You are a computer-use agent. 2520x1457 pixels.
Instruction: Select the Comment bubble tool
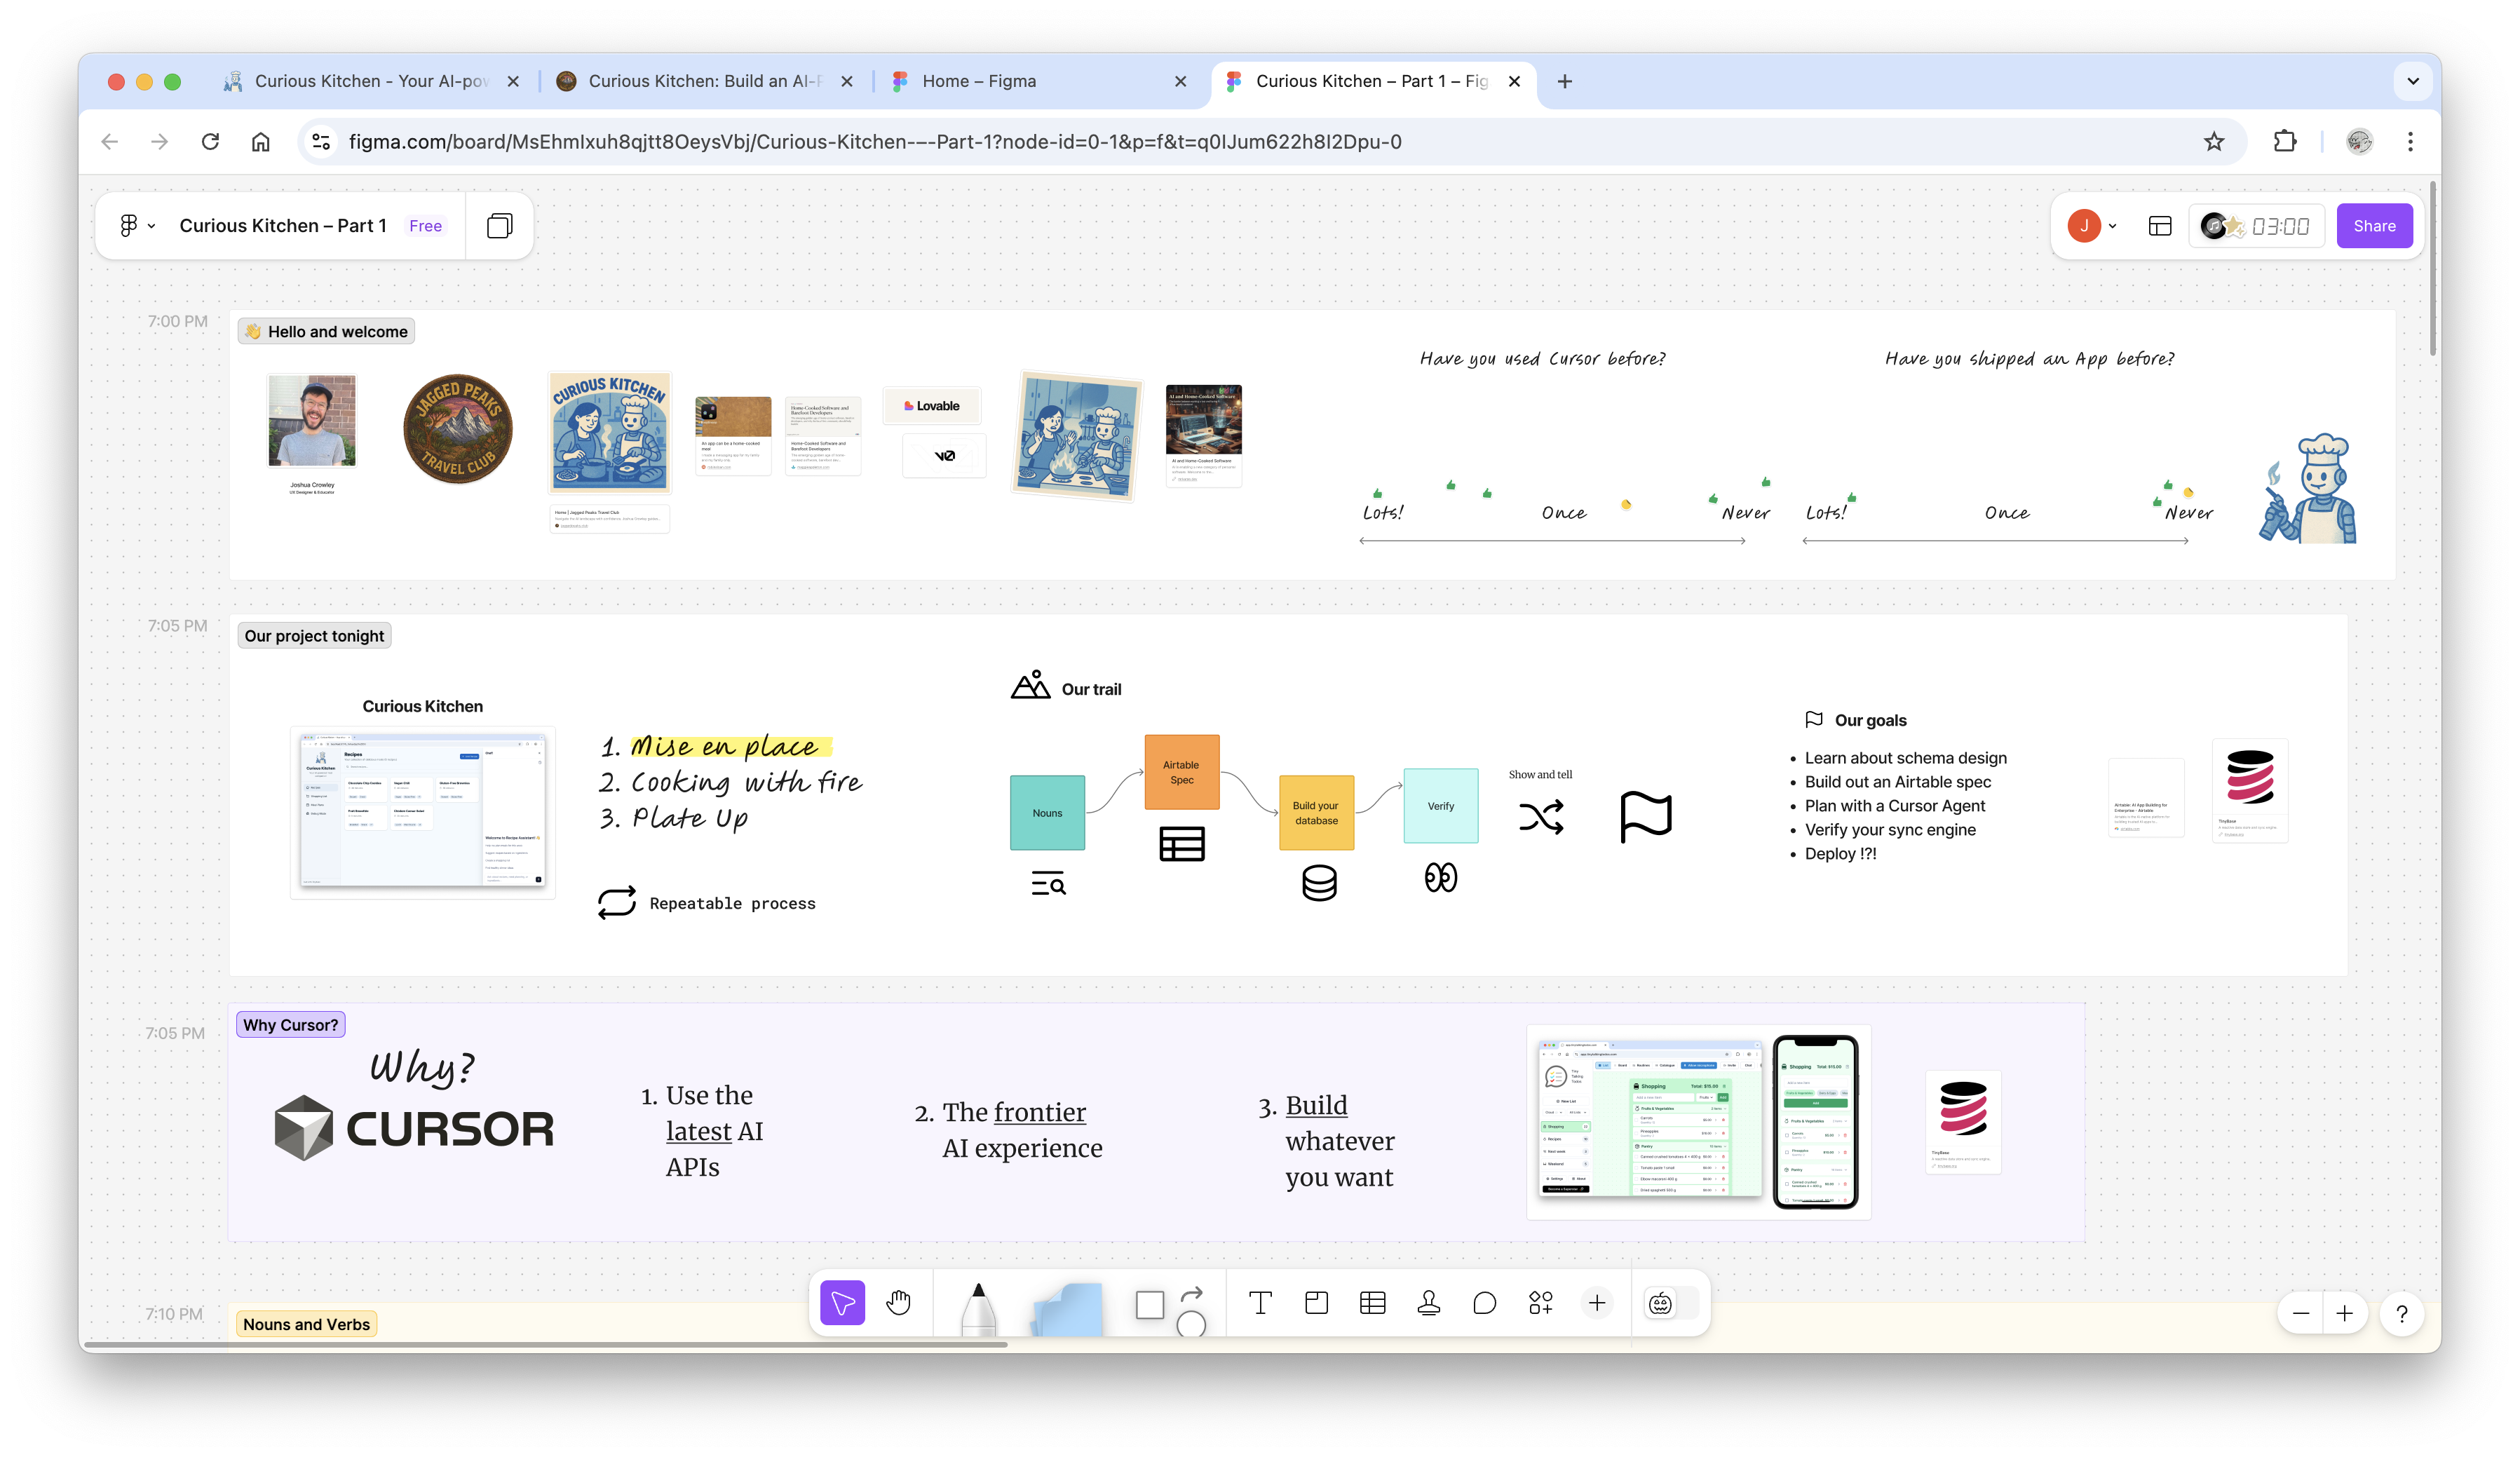[x=1484, y=1302]
